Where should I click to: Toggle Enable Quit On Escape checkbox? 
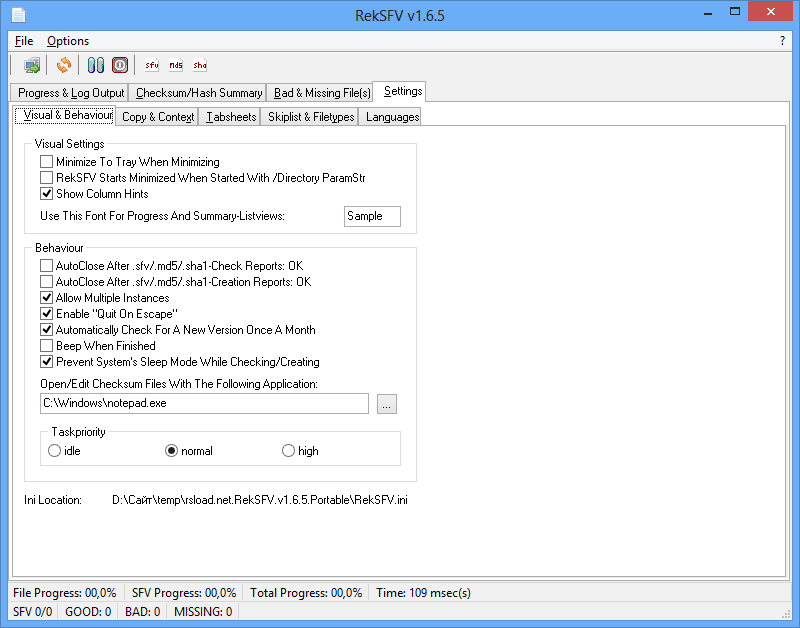point(46,313)
